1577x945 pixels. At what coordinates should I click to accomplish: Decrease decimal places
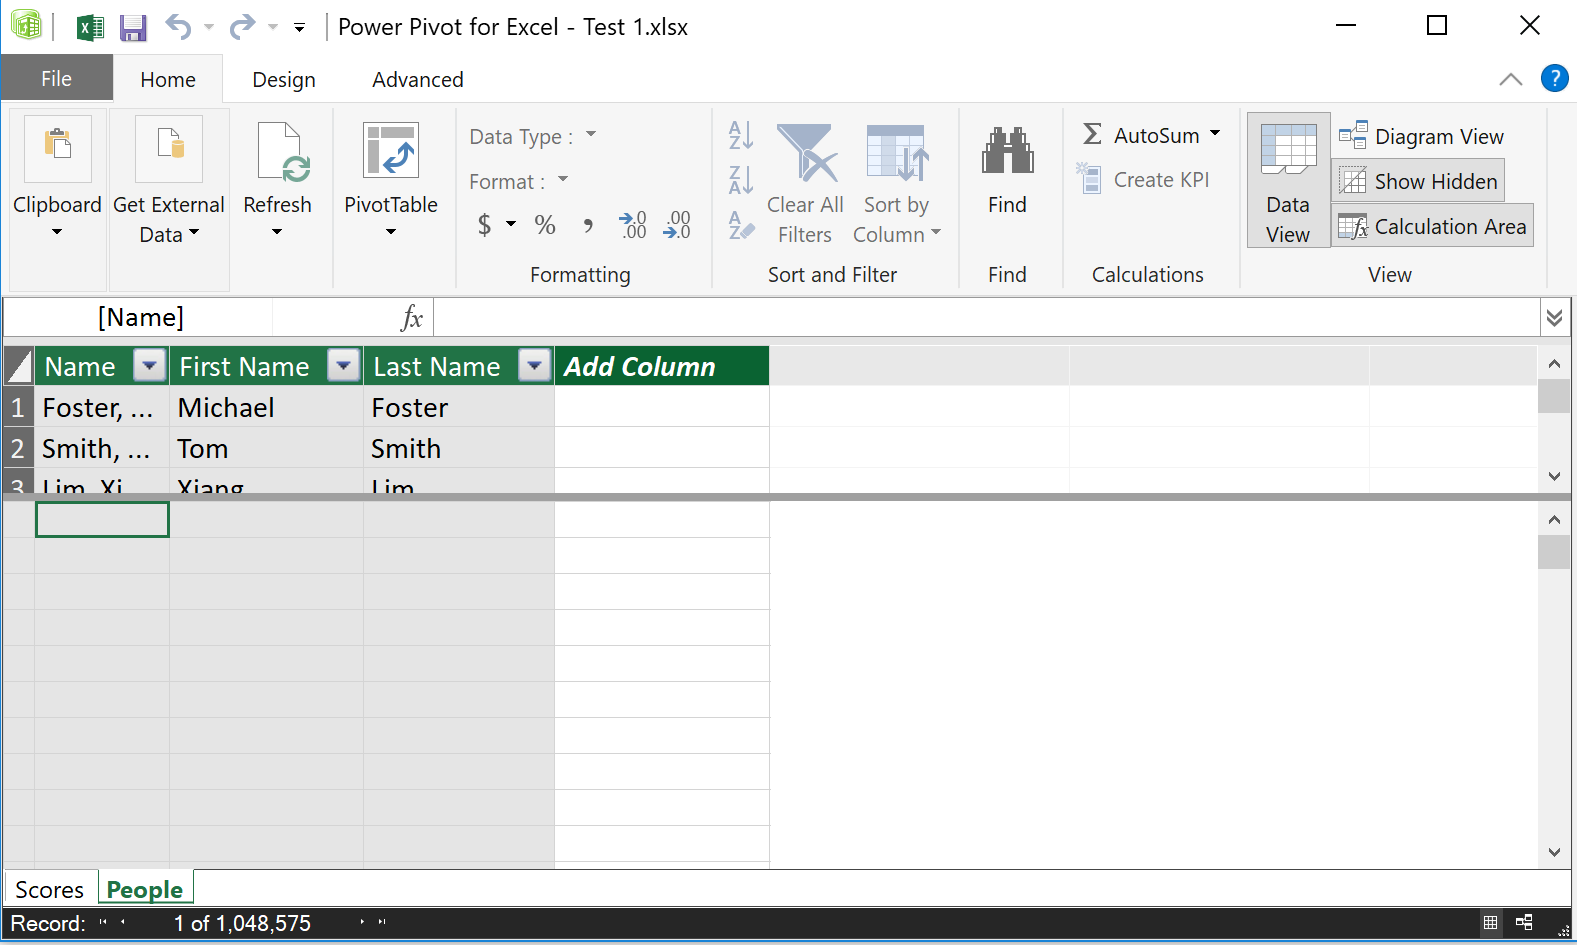(677, 225)
